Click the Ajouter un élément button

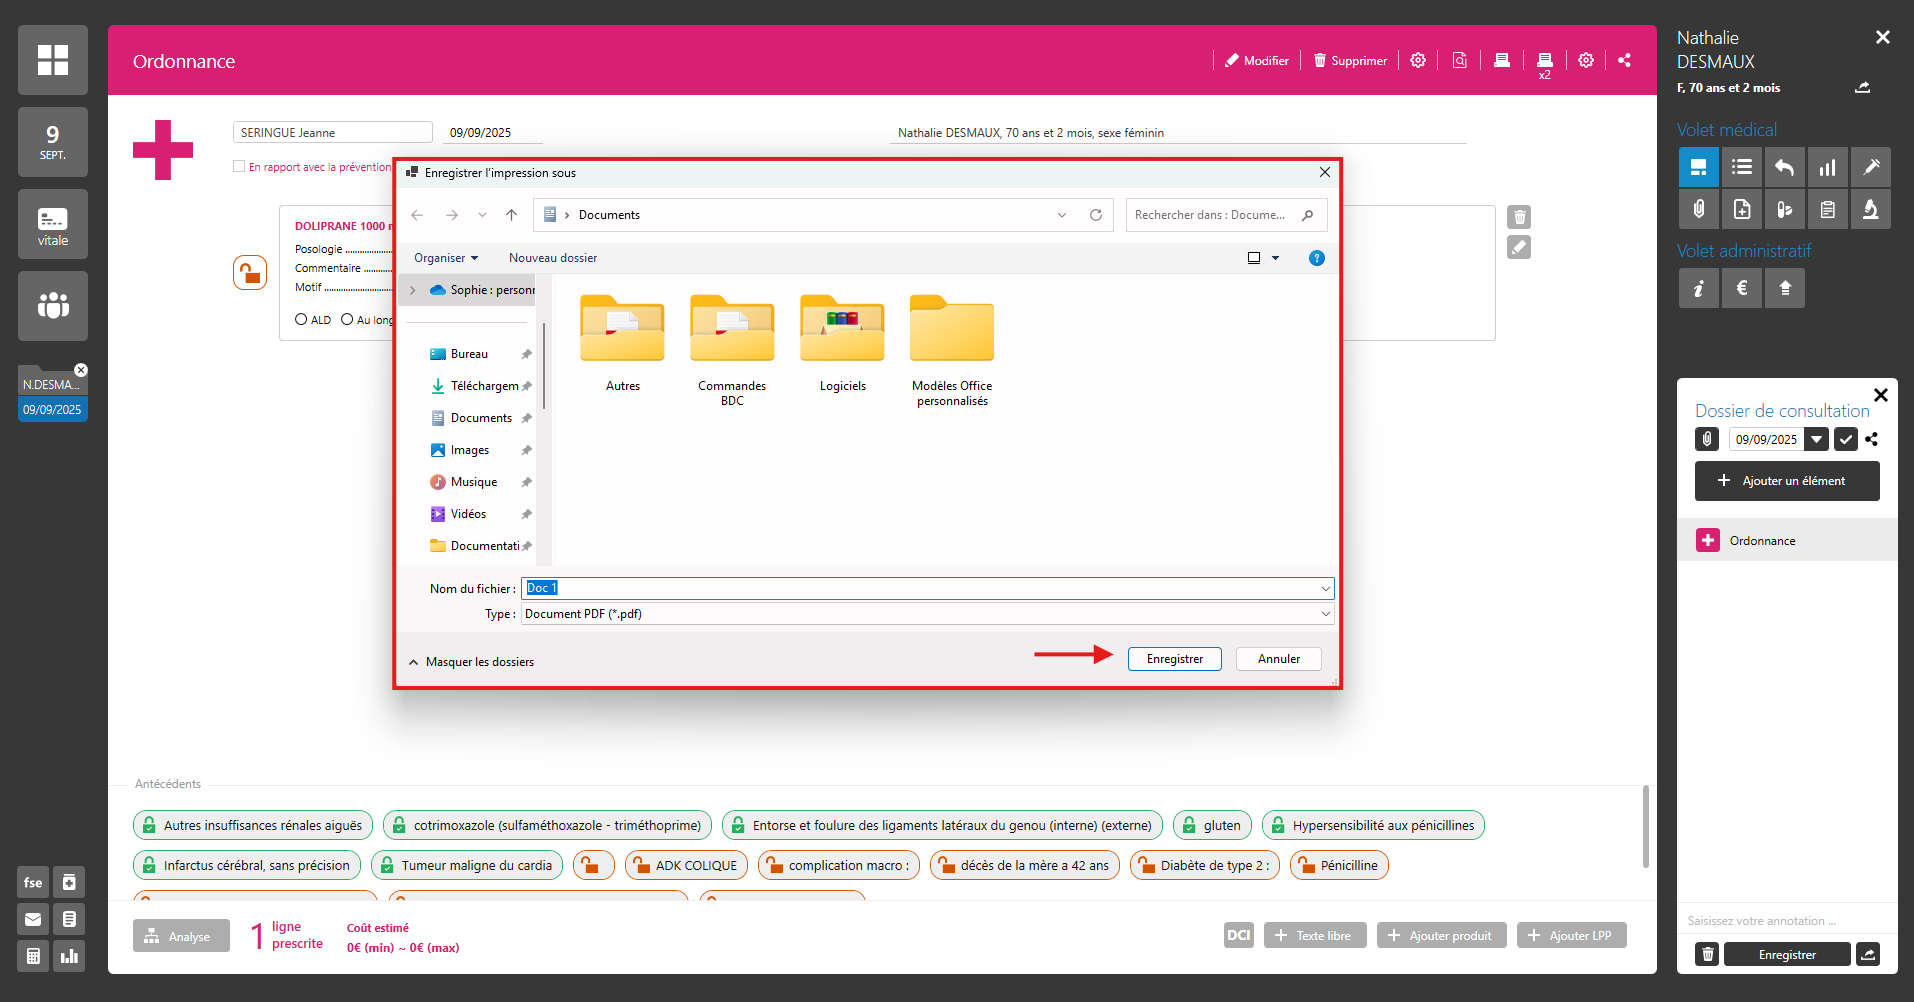click(x=1786, y=481)
